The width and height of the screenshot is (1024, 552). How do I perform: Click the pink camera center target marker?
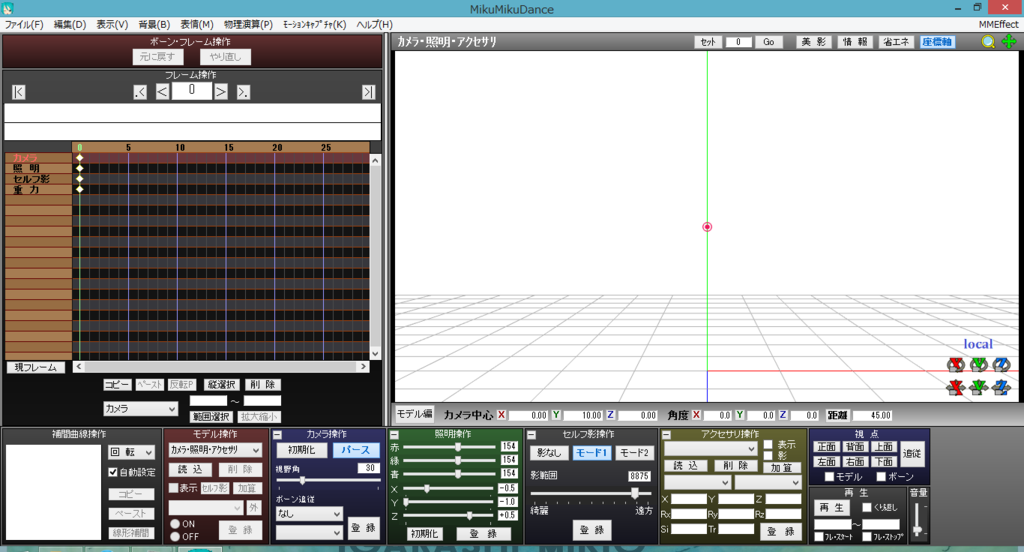(707, 227)
